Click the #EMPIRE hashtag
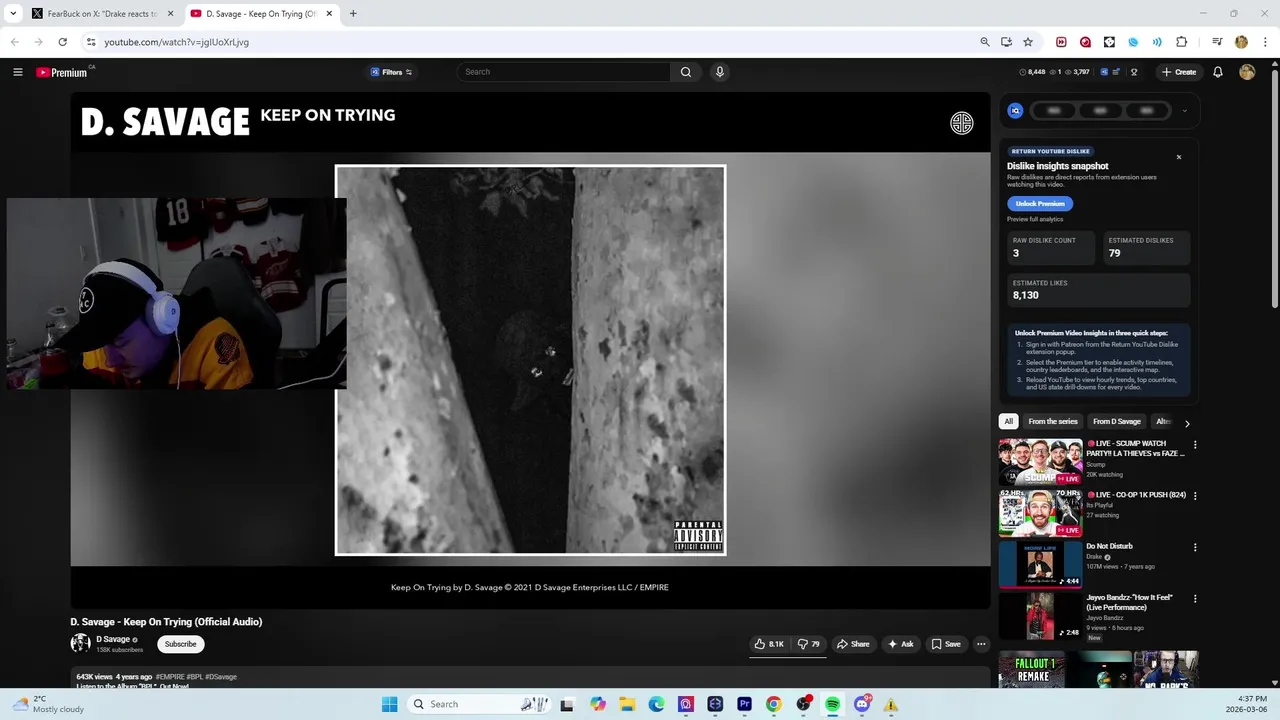The image size is (1280, 720). tap(170, 677)
